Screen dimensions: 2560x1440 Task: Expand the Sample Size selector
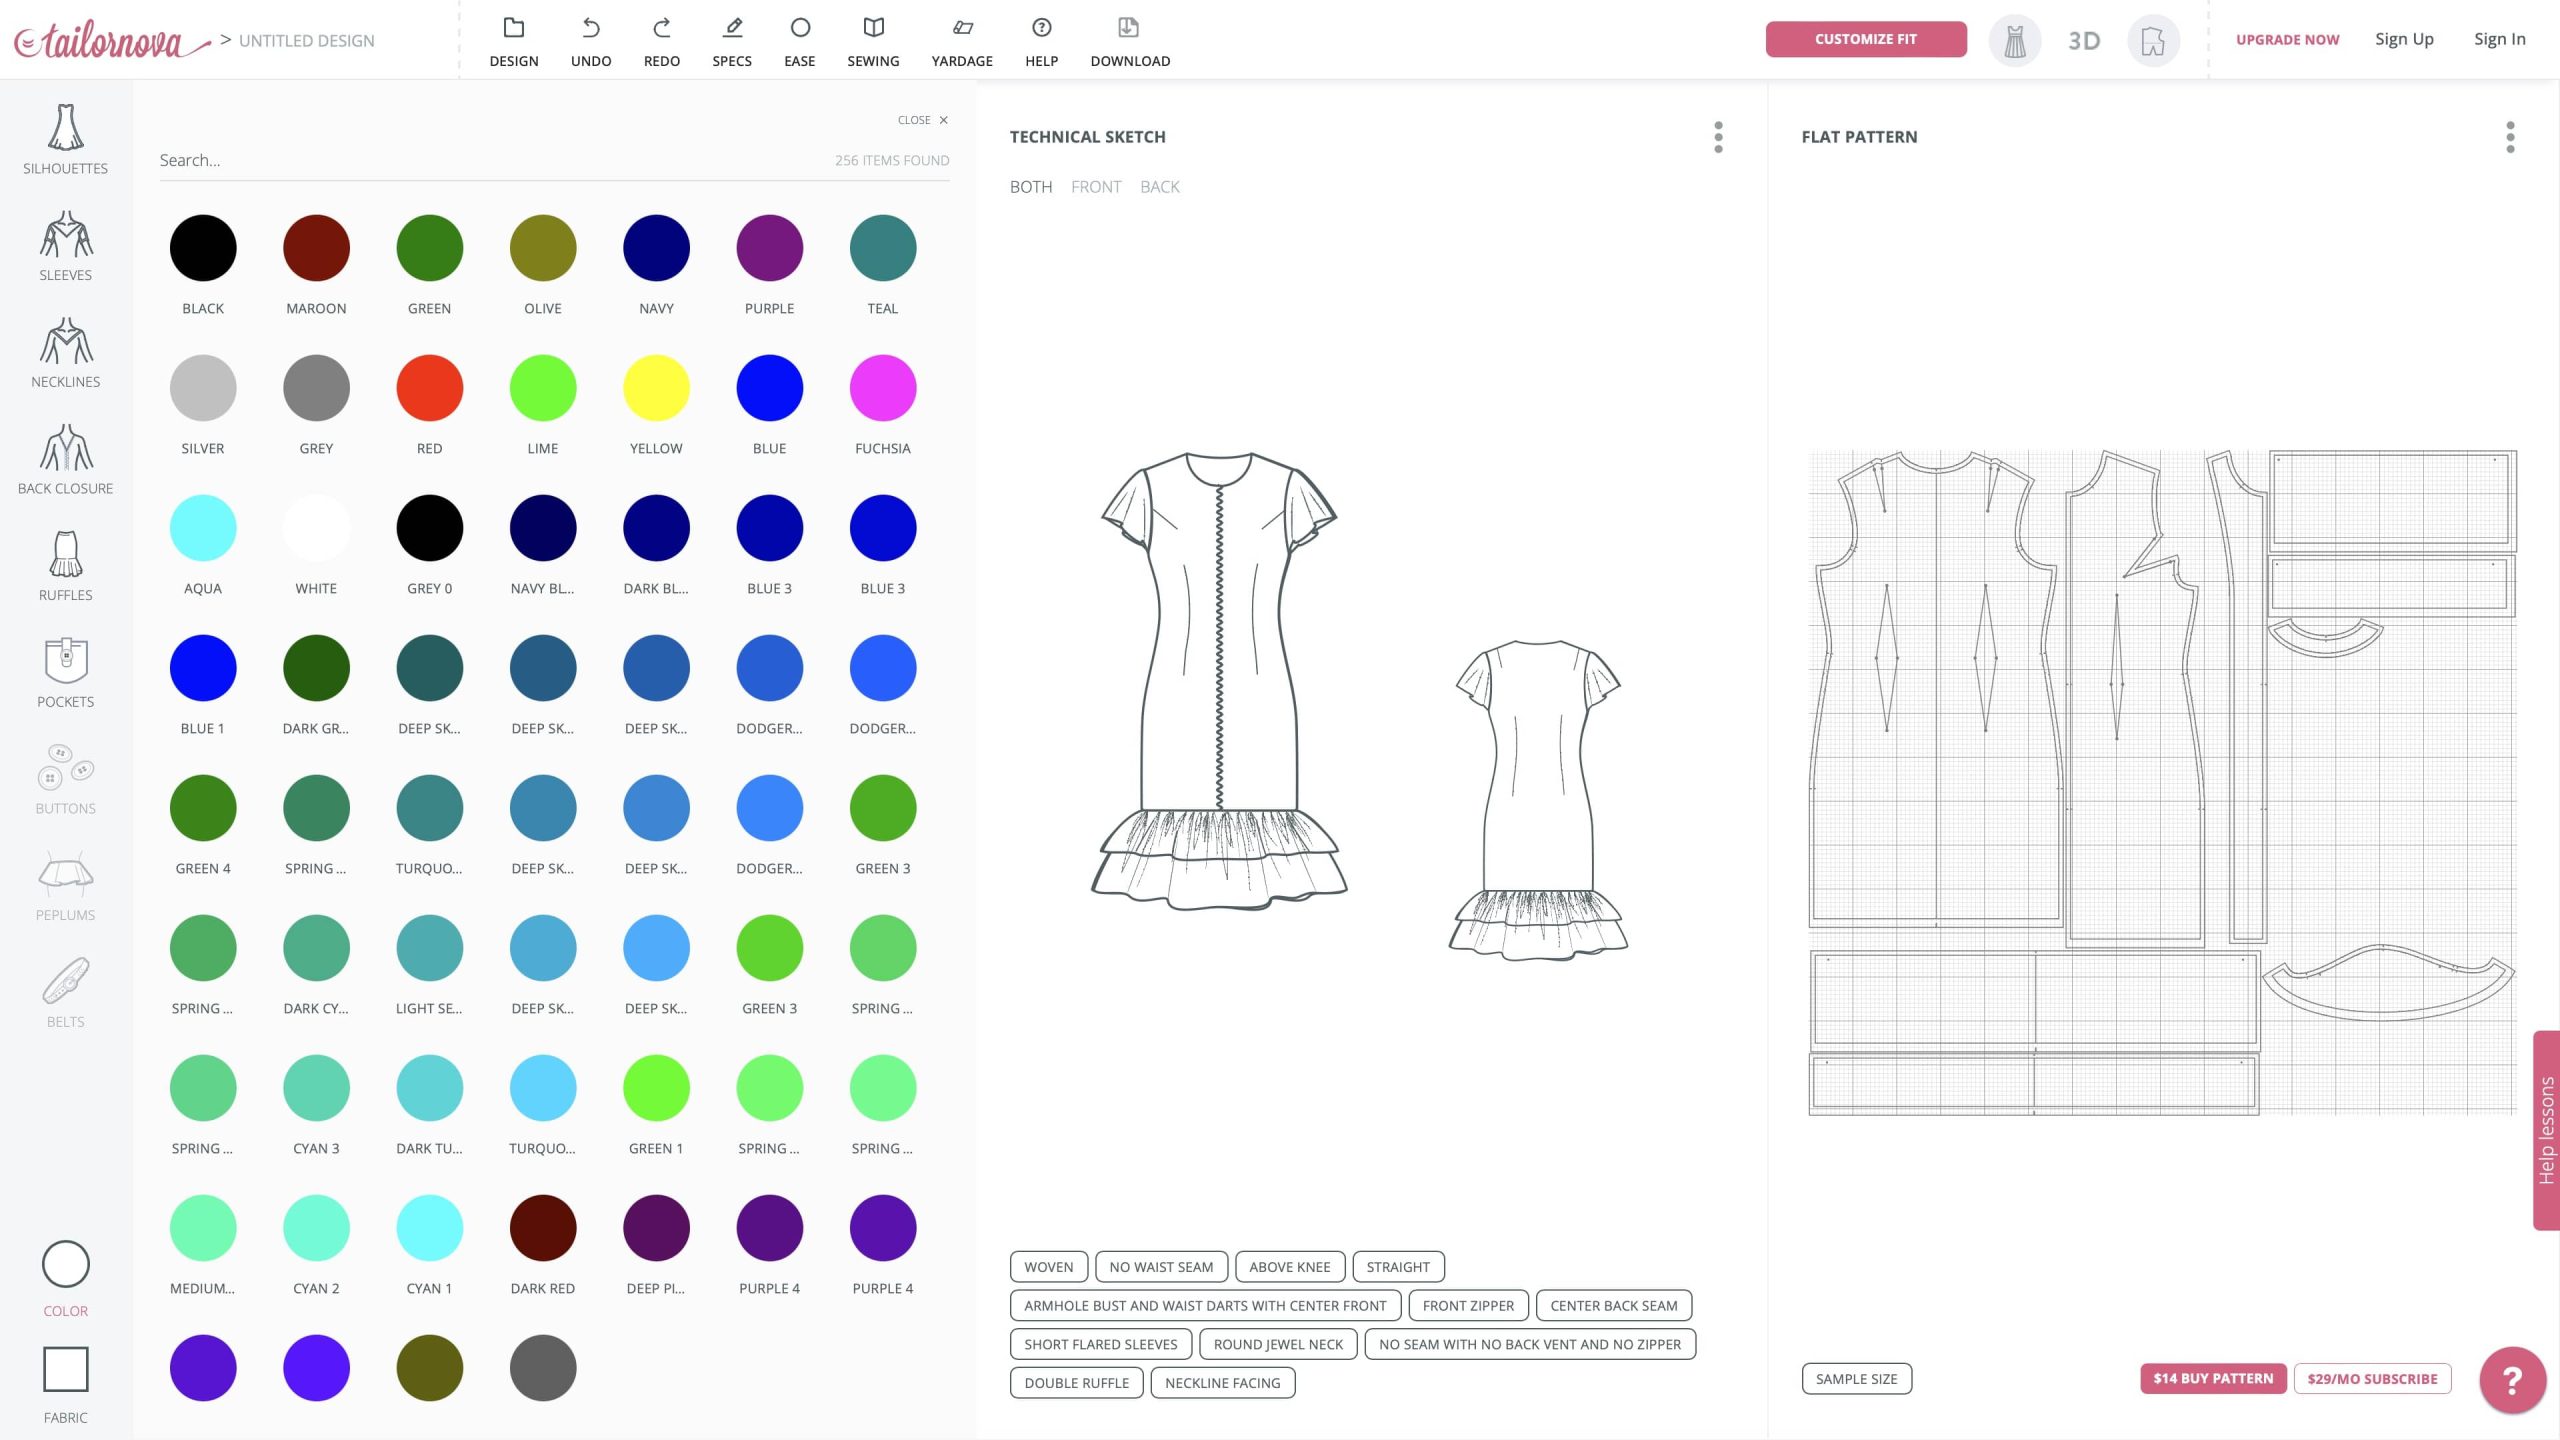(1856, 1378)
